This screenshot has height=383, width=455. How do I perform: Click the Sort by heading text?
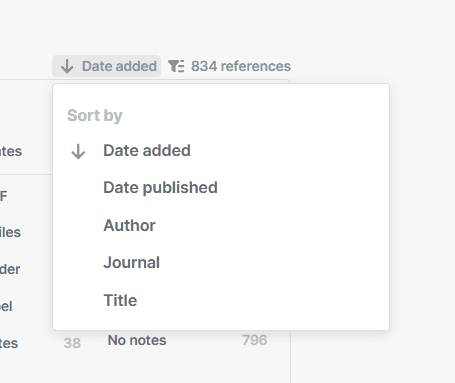pyautogui.click(x=95, y=115)
